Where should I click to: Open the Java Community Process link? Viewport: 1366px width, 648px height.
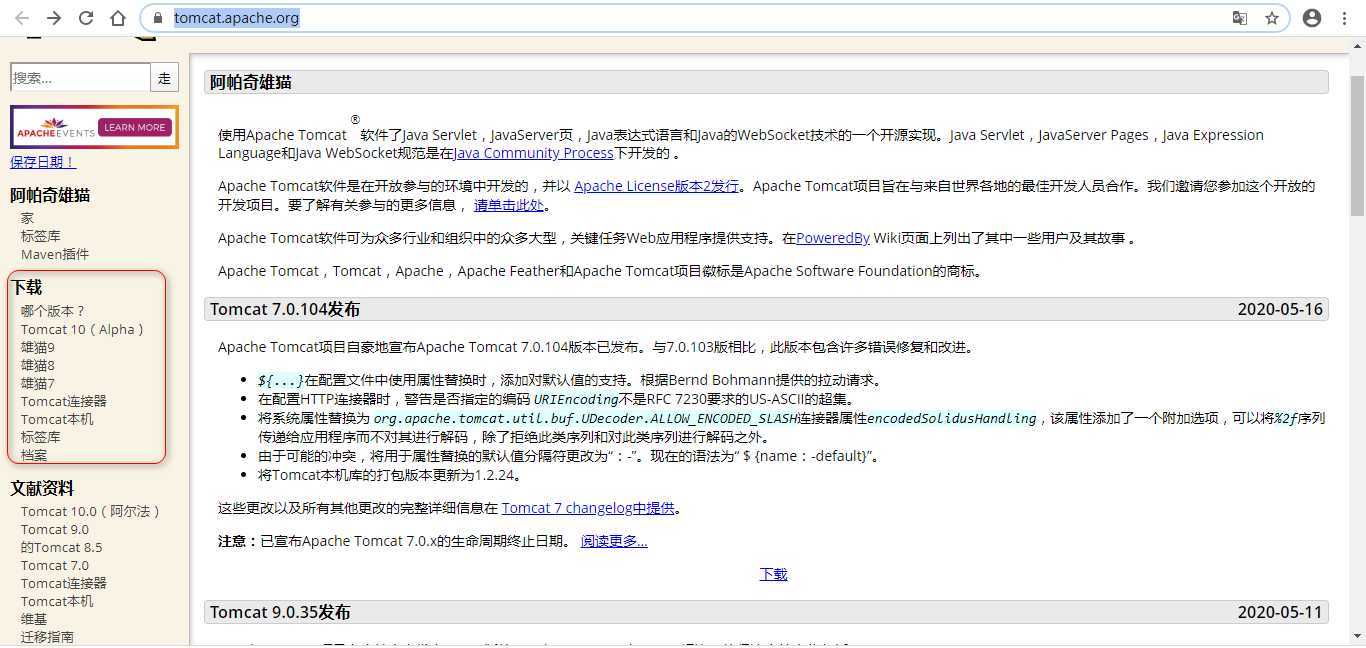(533, 153)
